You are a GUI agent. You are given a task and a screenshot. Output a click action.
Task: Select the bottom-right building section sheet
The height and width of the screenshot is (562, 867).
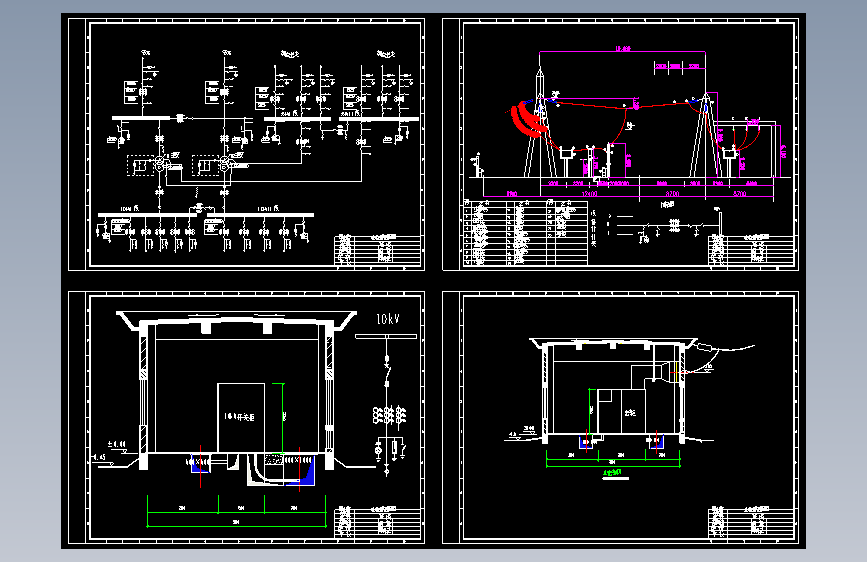point(620,418)
